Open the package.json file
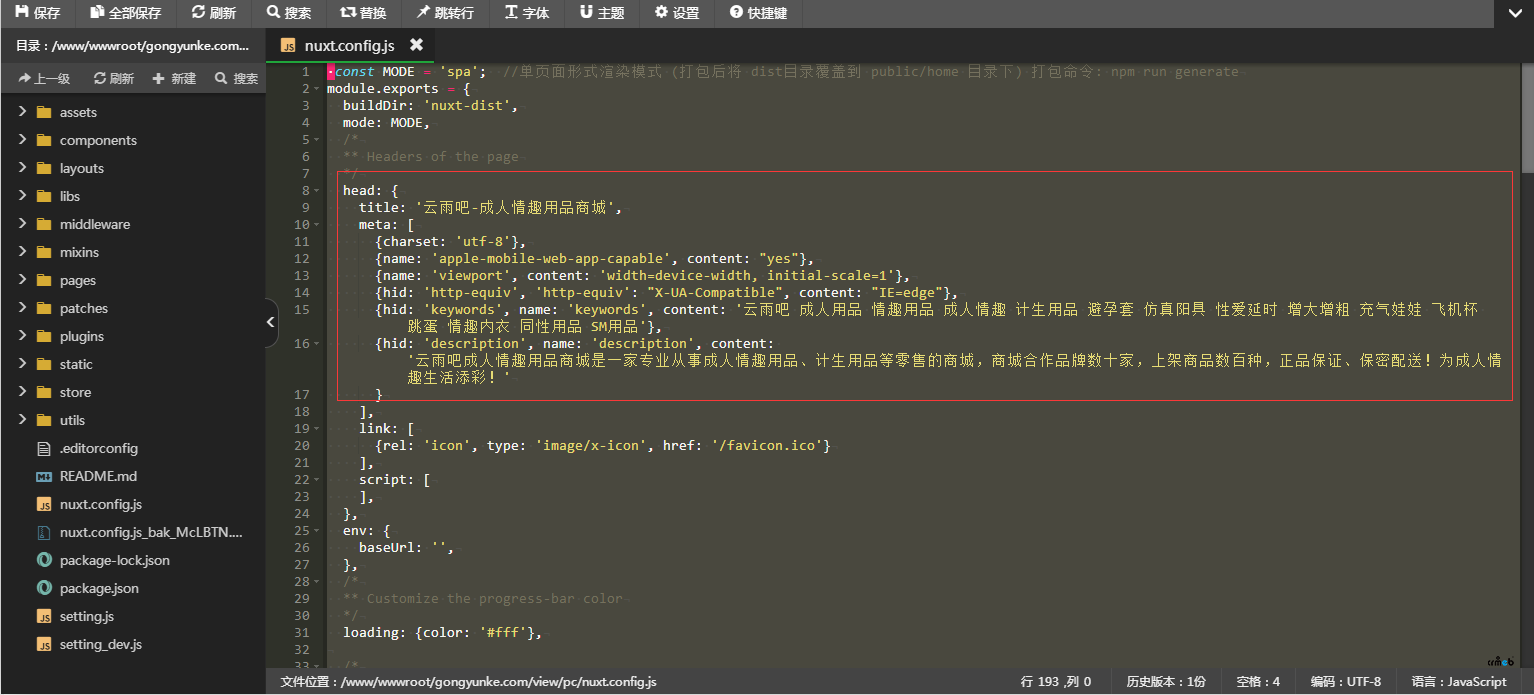 click(99, 588)
